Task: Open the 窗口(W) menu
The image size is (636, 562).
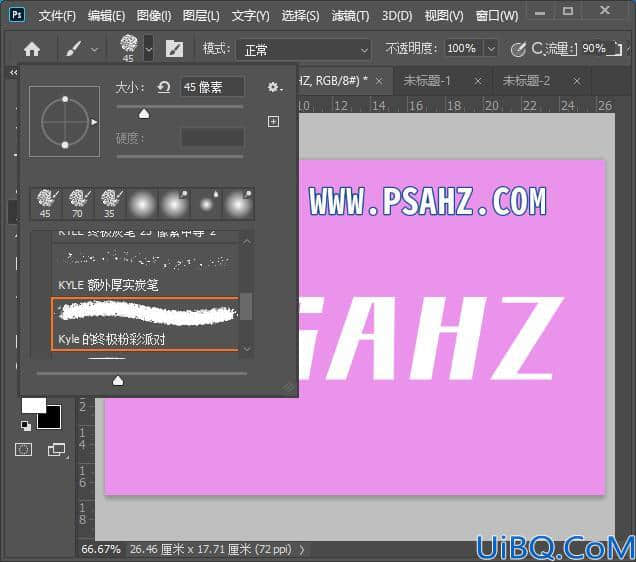Action: coord(497,16)
